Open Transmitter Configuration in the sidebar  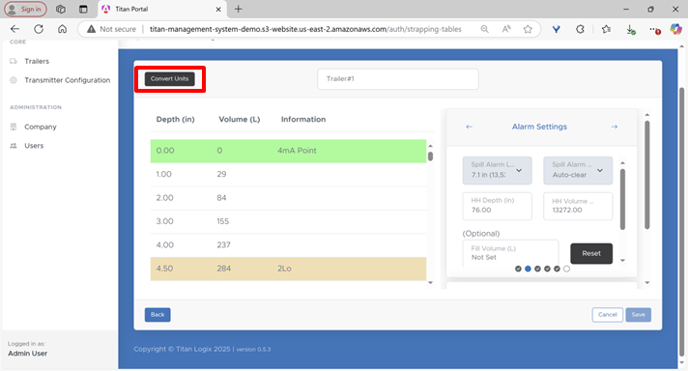coord(67,80)
